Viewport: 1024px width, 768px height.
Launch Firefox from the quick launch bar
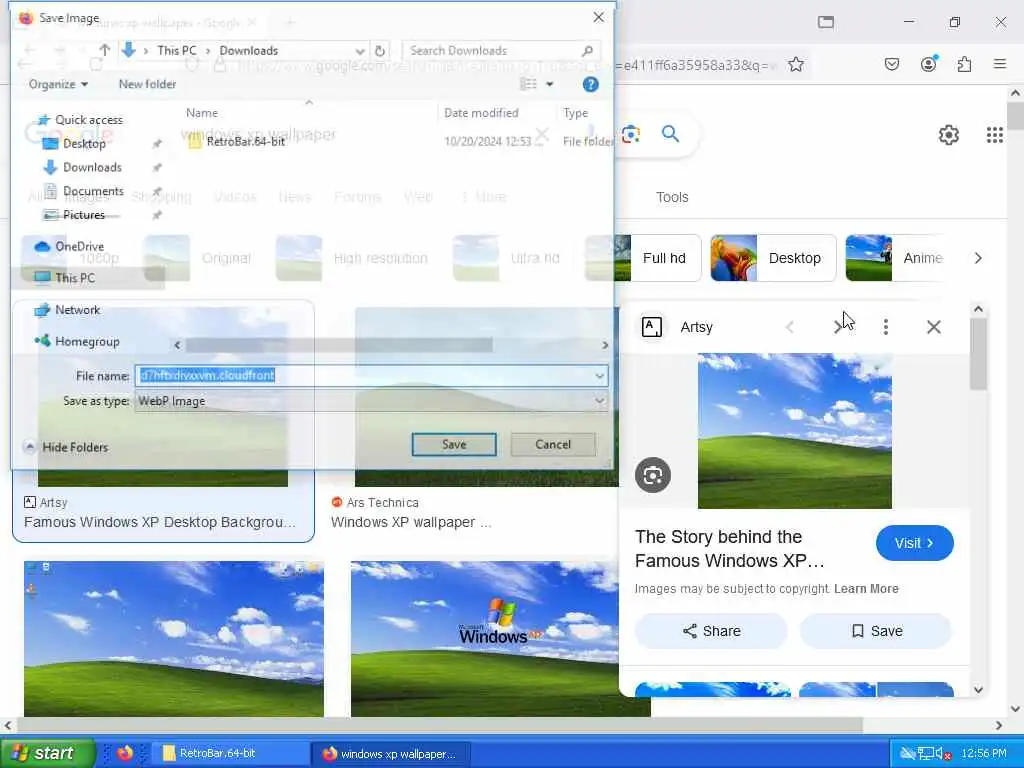tap(125, 753)
